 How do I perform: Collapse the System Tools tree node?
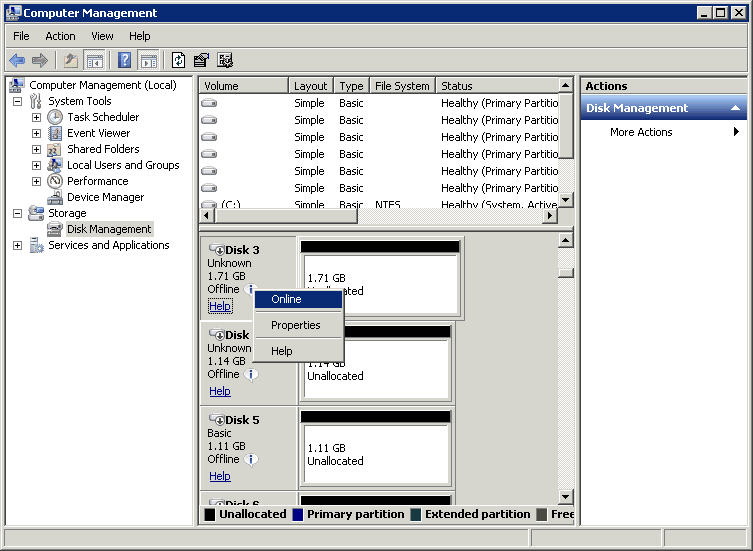click(17, 101)
